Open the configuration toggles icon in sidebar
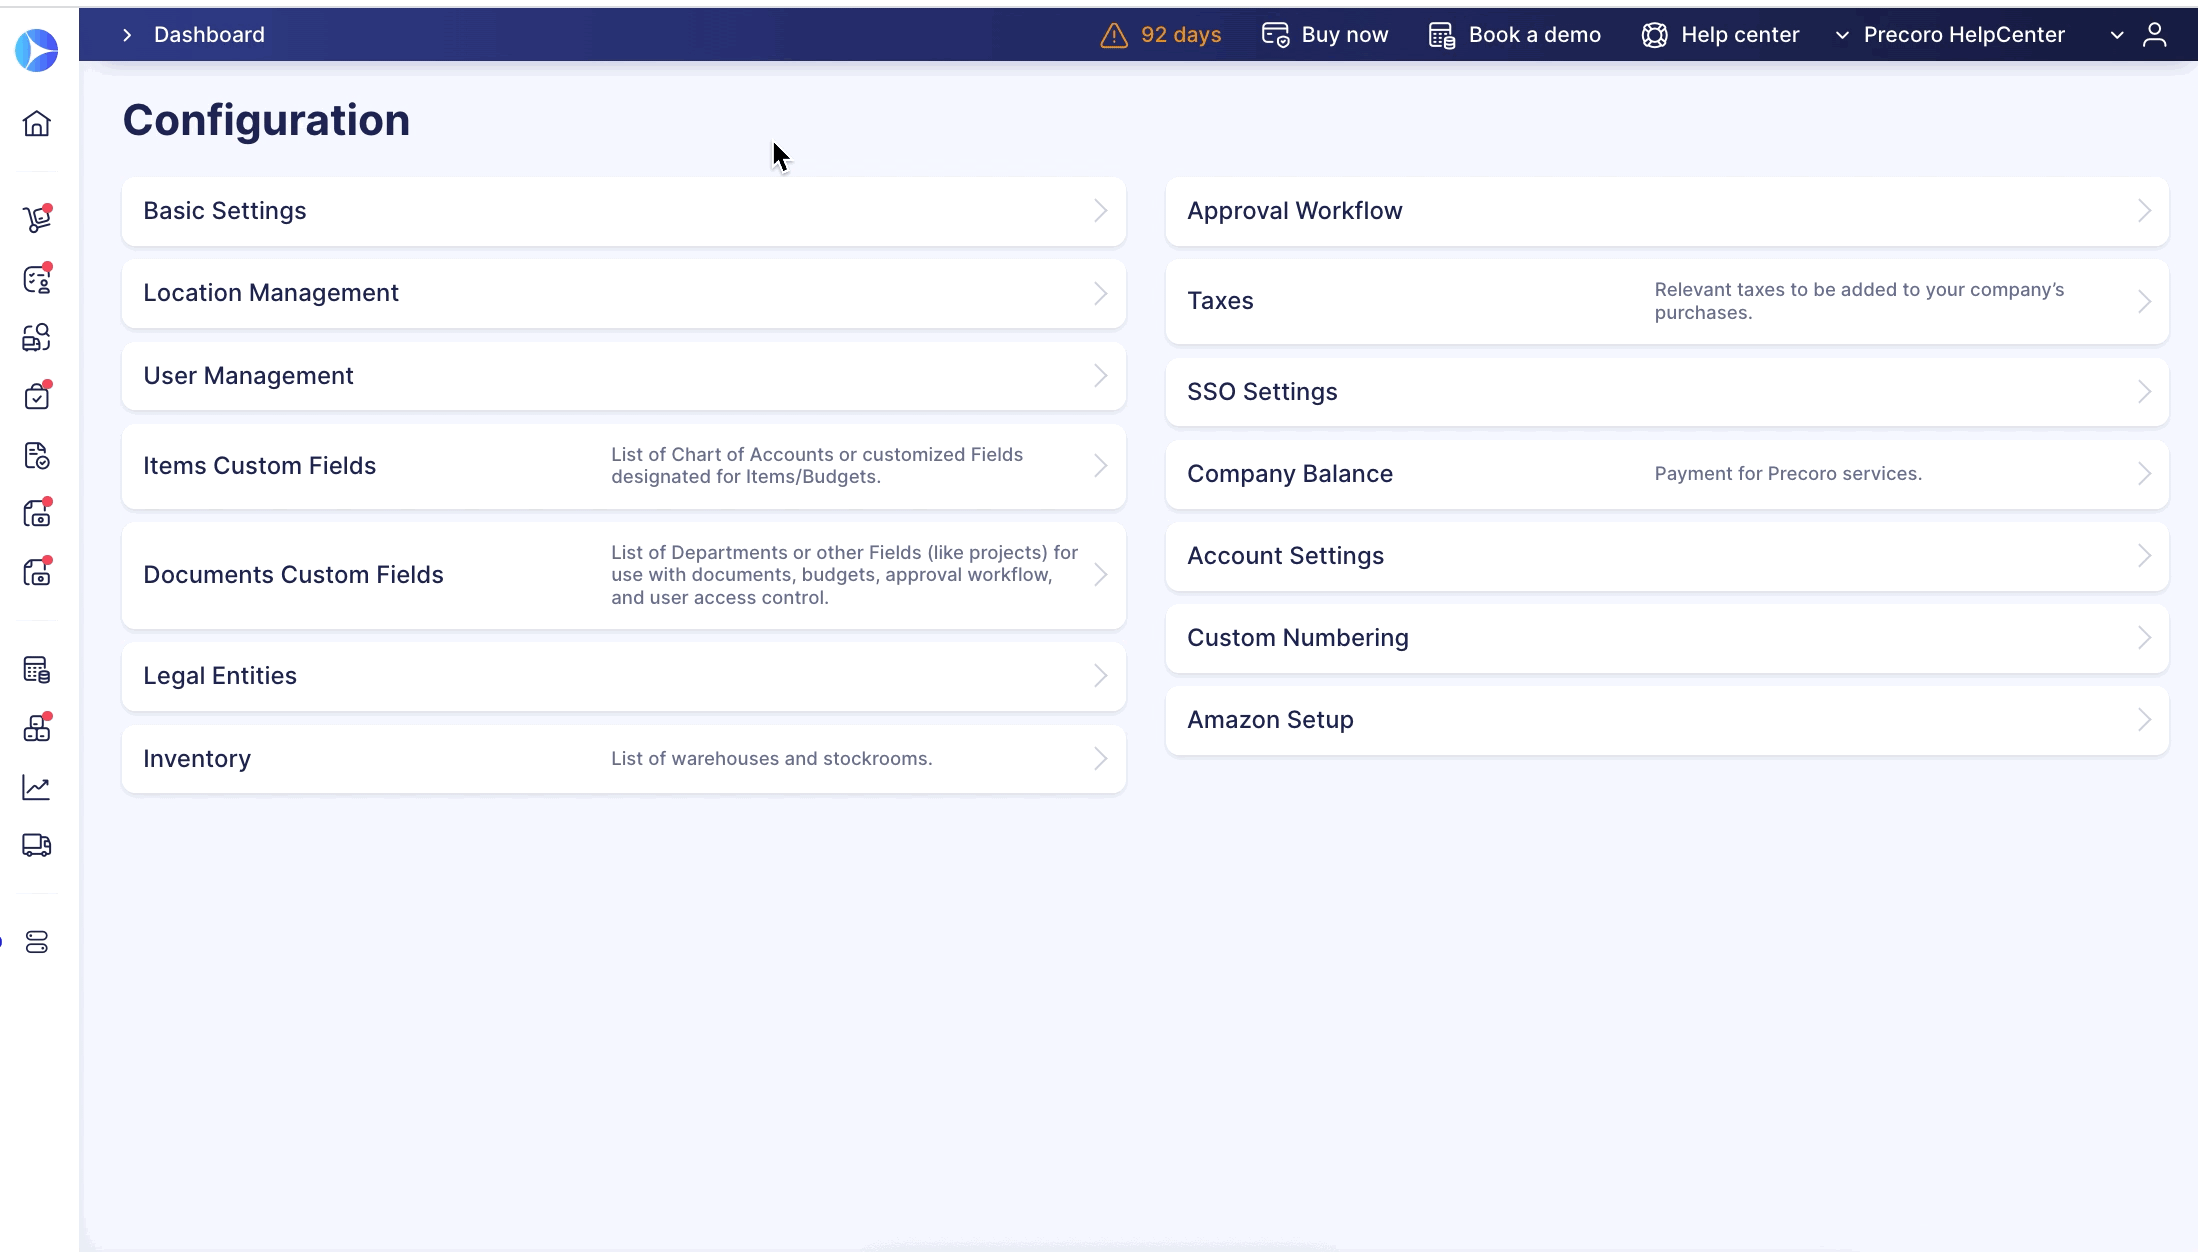 click(37, 942)
